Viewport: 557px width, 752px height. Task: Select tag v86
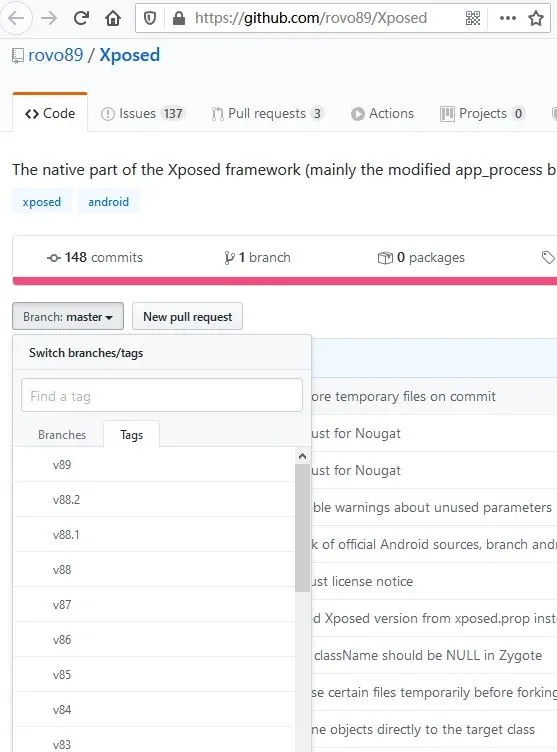[154, 640]
